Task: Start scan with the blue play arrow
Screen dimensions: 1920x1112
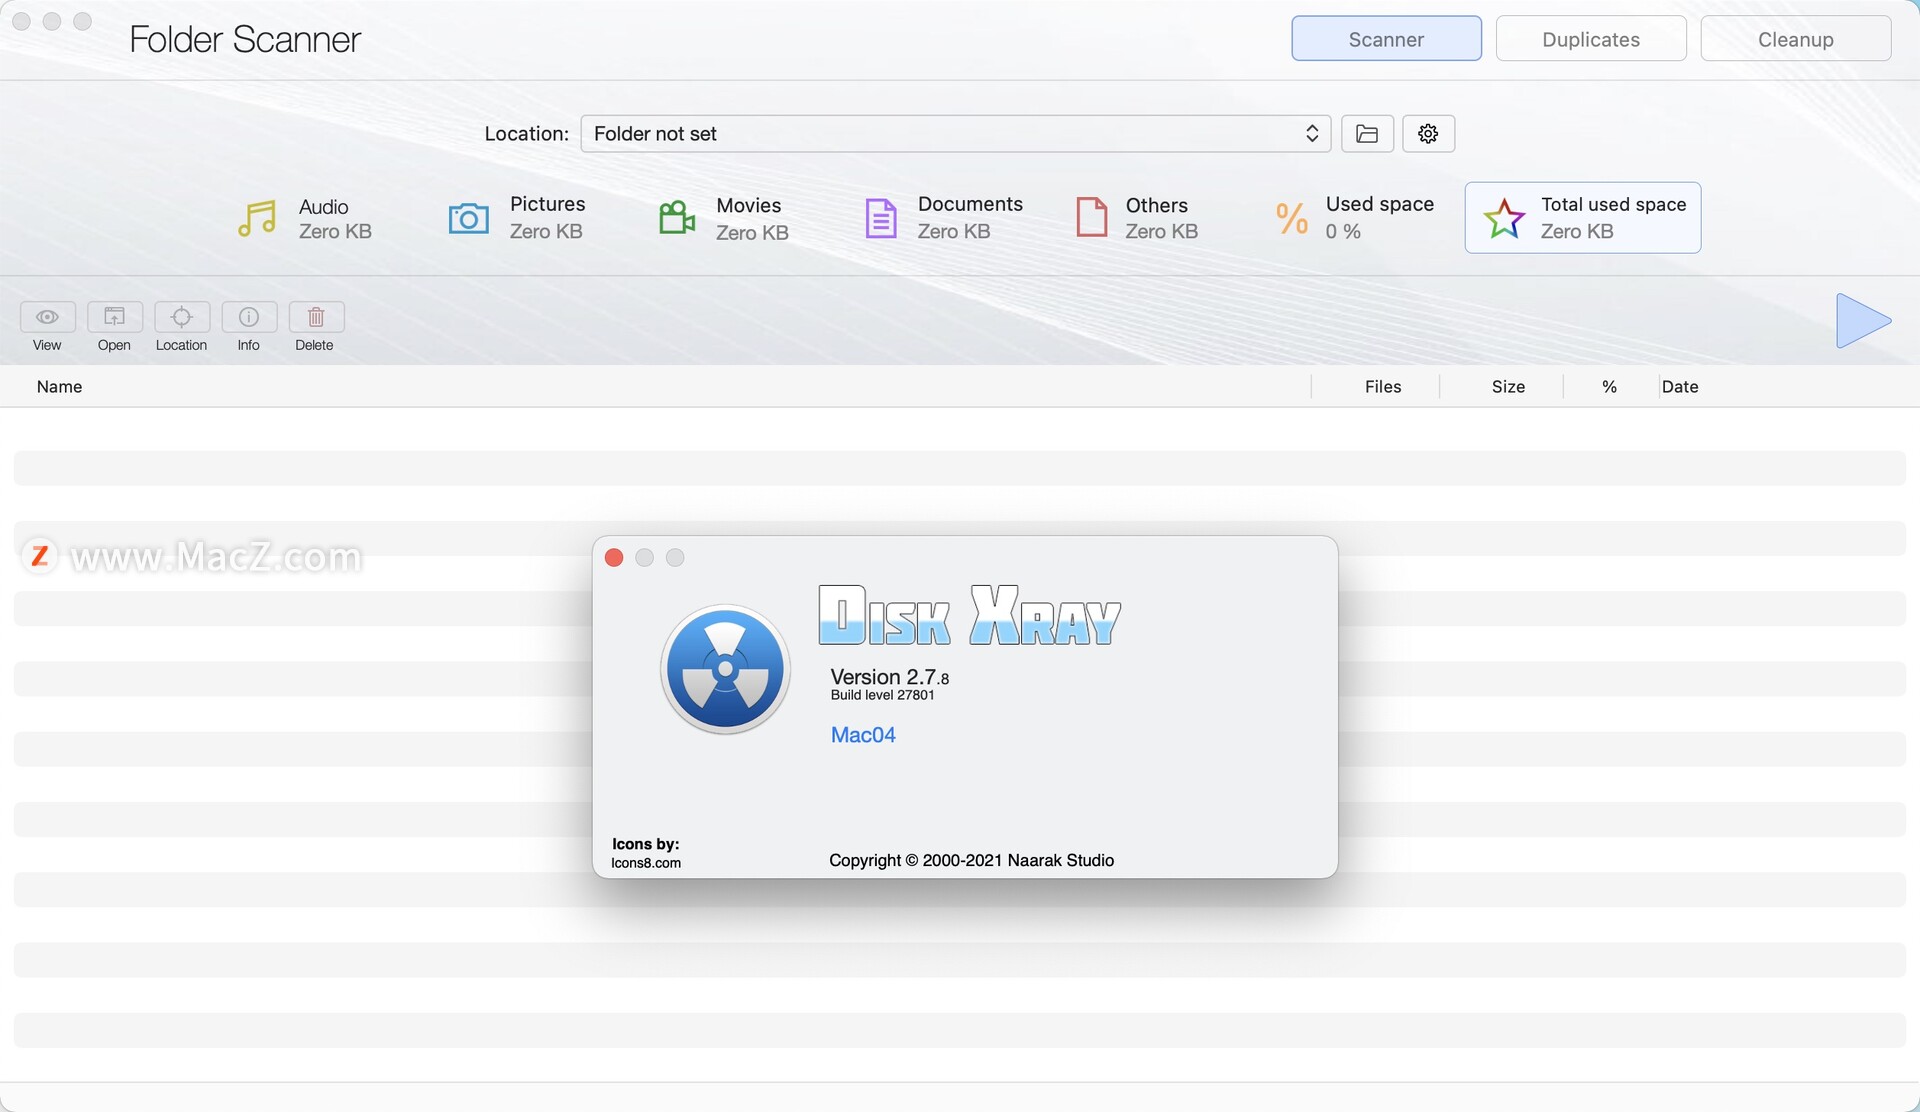Action: [x=1862, y=321]
